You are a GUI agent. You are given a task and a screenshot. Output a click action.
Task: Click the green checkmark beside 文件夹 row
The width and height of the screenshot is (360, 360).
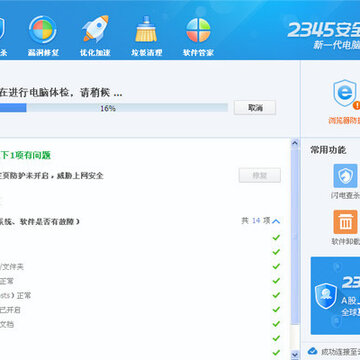276,266
